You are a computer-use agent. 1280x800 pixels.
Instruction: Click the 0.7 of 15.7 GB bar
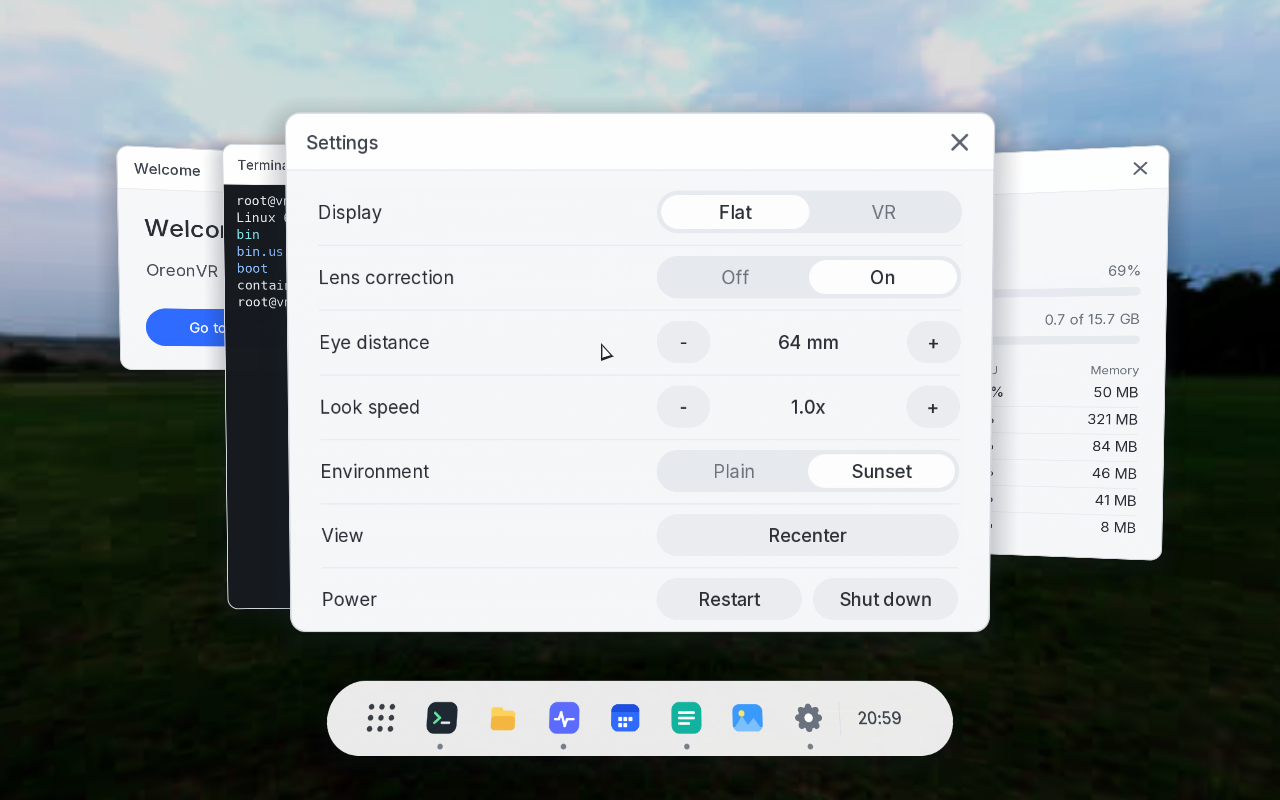(x=1066, y=340)
